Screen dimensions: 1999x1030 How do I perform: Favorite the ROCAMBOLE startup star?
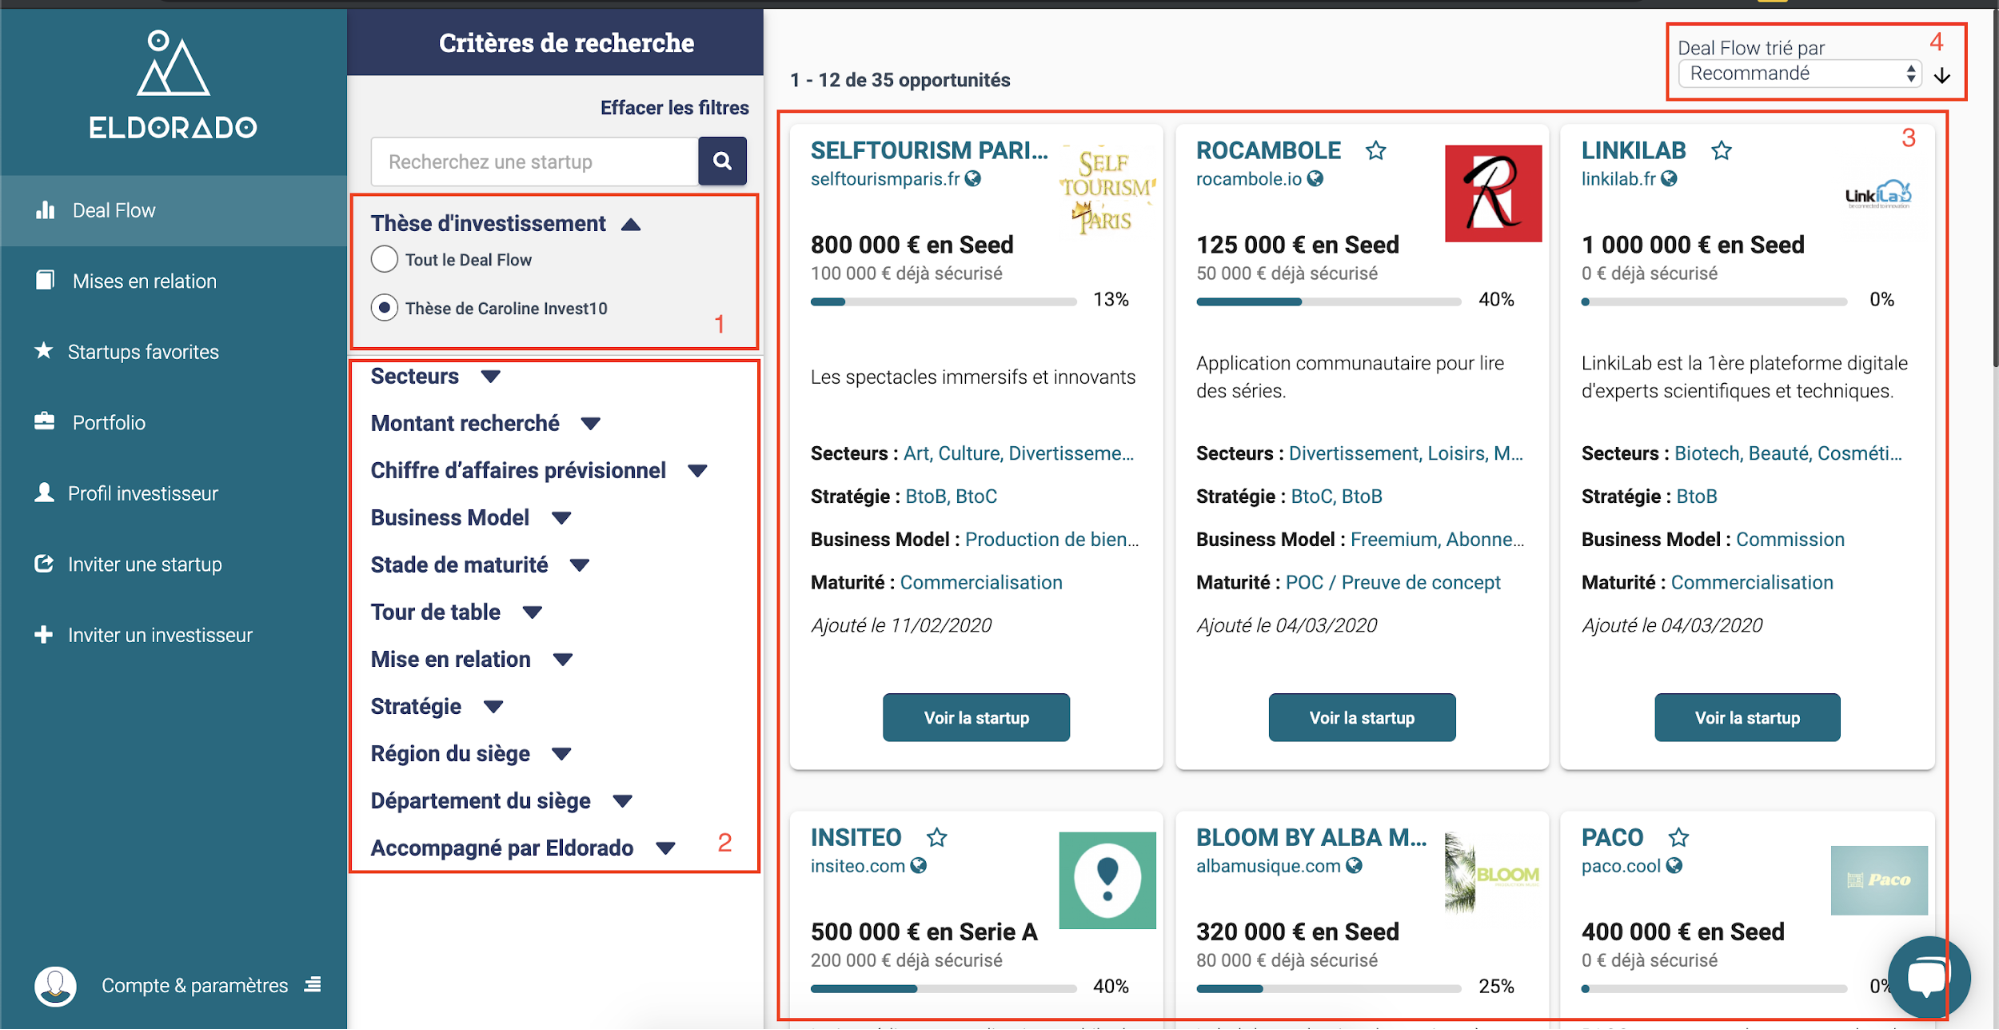1376,150
